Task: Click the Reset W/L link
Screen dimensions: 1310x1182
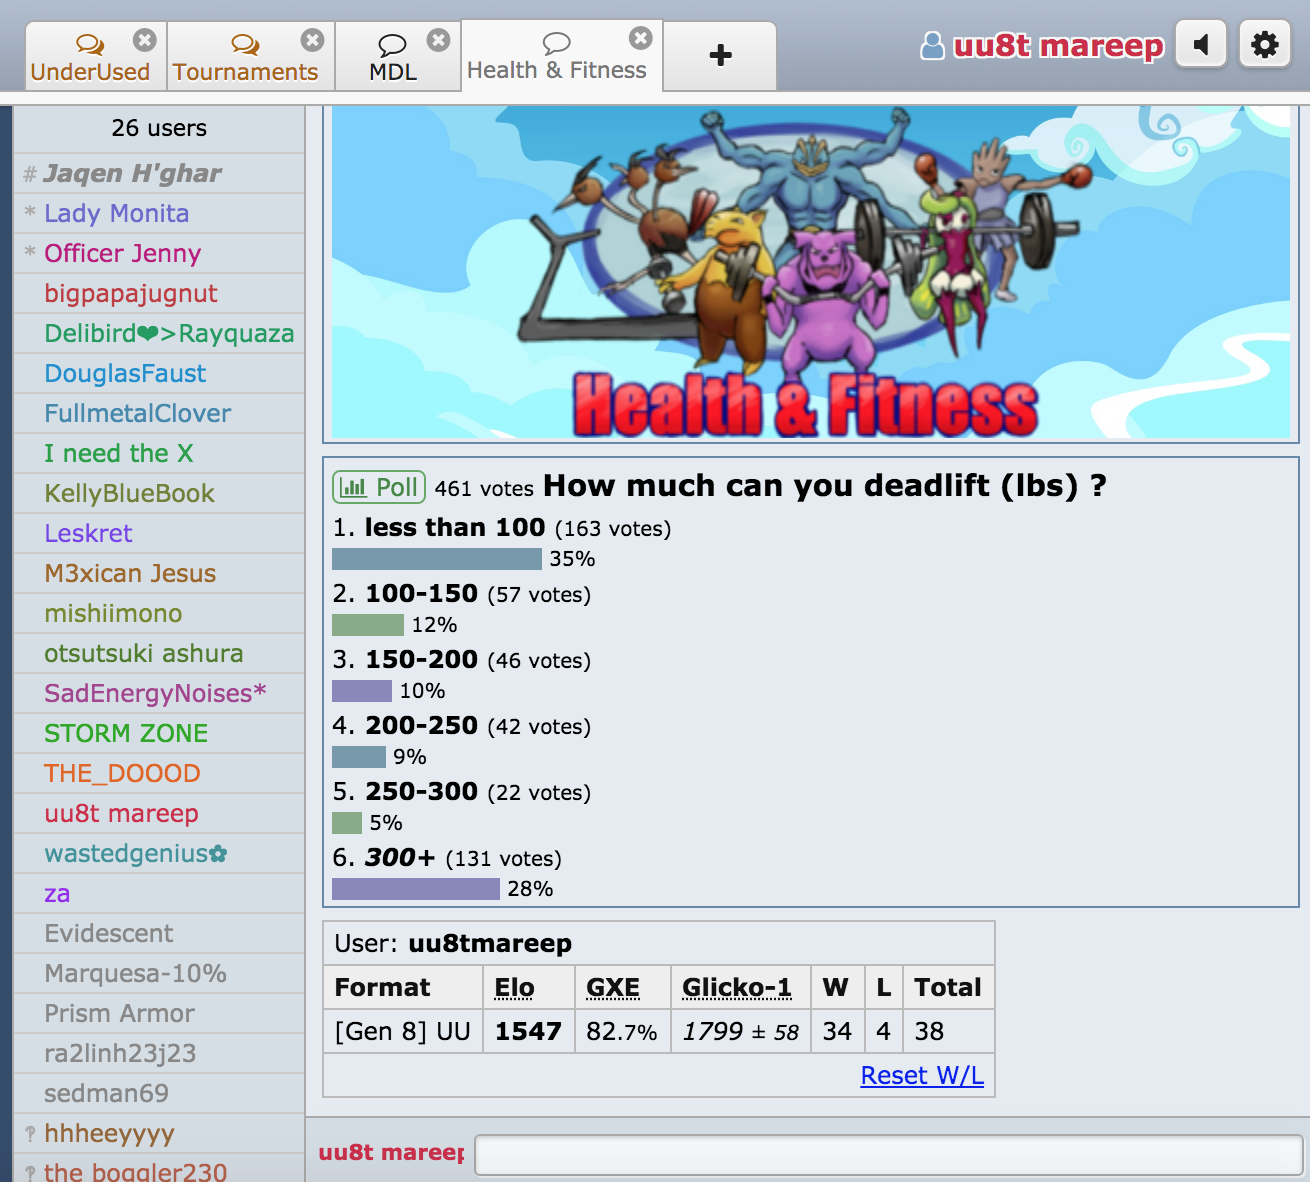Action: (921, 1075)
